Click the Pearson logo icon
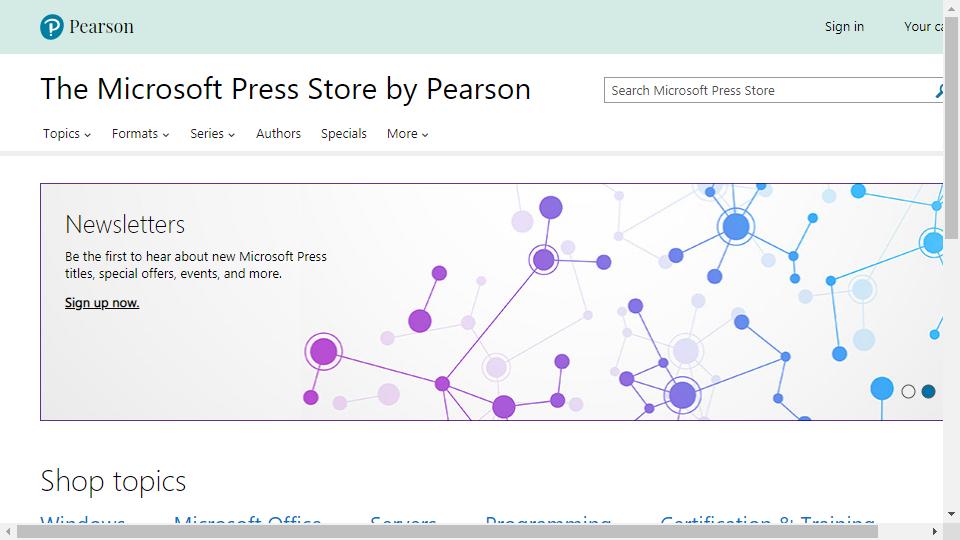Screen dimensions: 960x540 [52, 27]
